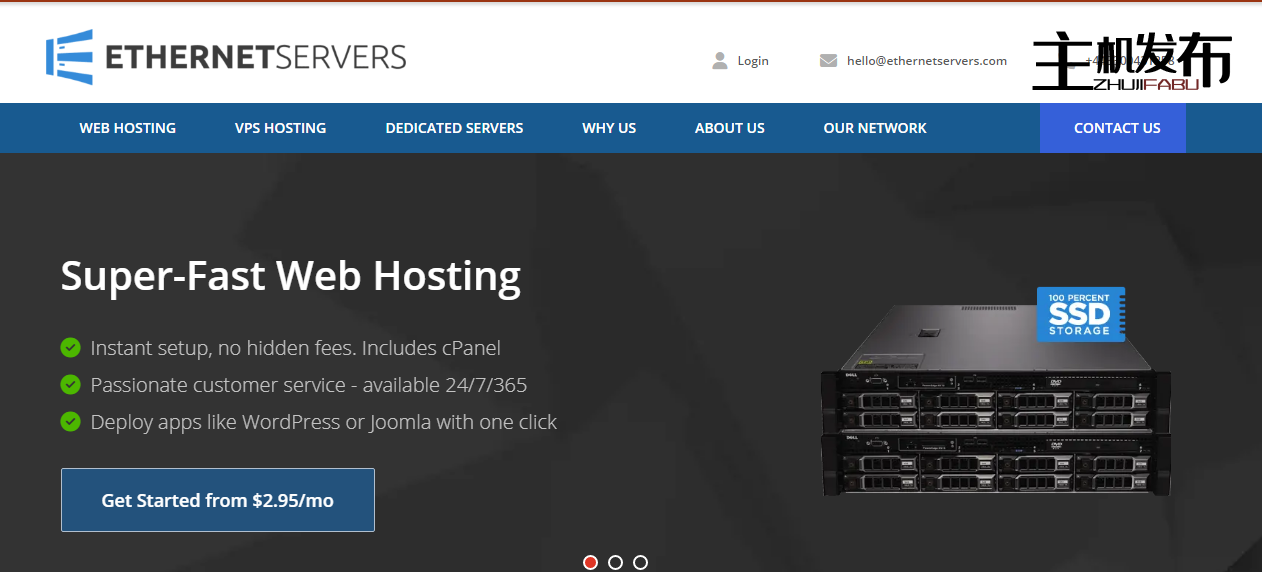The image size is (1262, 572).
Task: Click the Super-Fast Web Hosting heading
Action: (291, 275)
